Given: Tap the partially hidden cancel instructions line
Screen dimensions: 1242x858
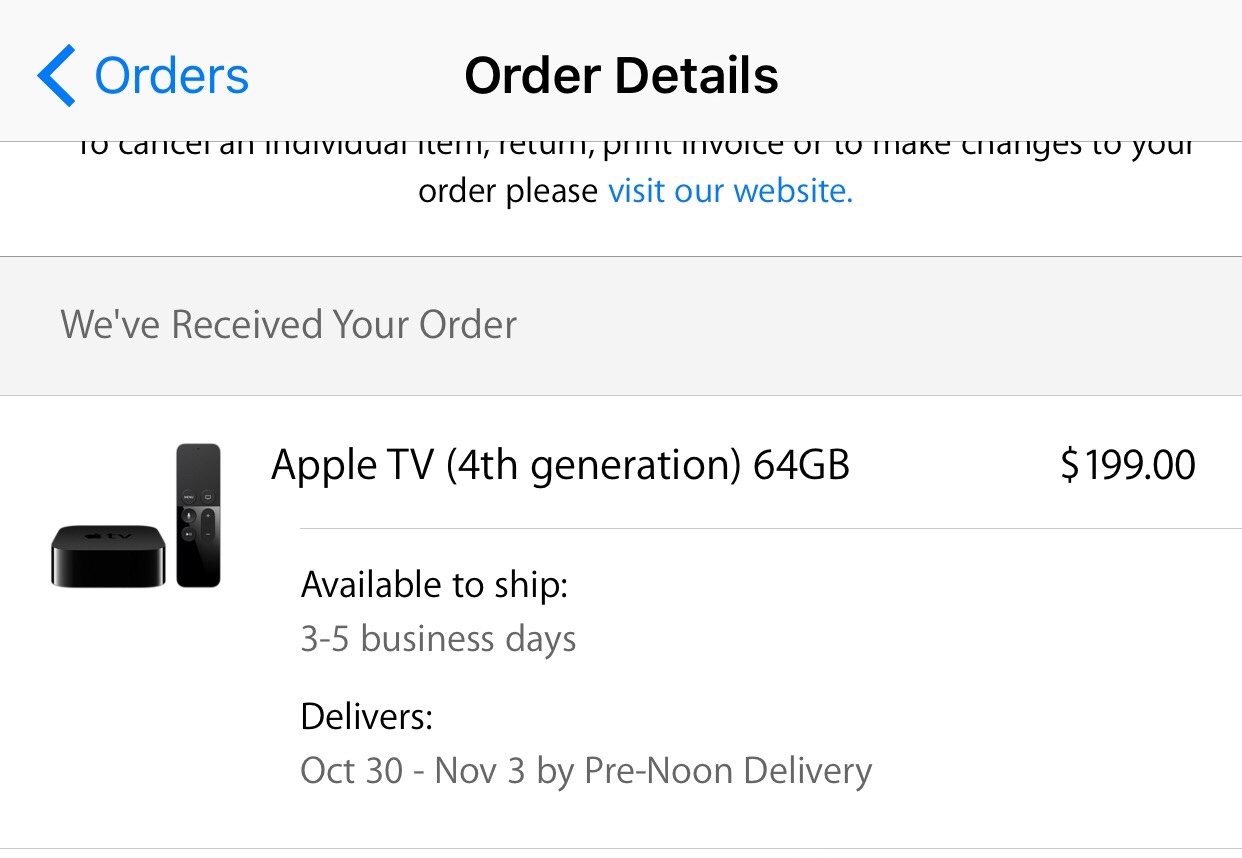Looking at the screenshot, I should [634, 148].
